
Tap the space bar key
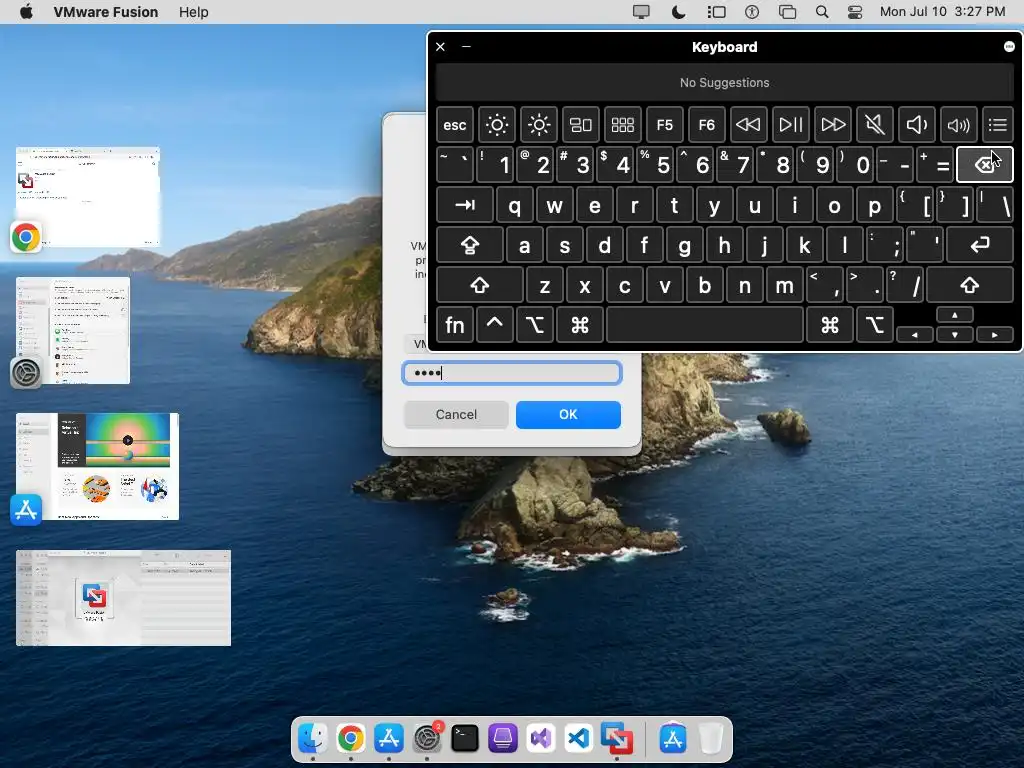(x=705, y=325)
